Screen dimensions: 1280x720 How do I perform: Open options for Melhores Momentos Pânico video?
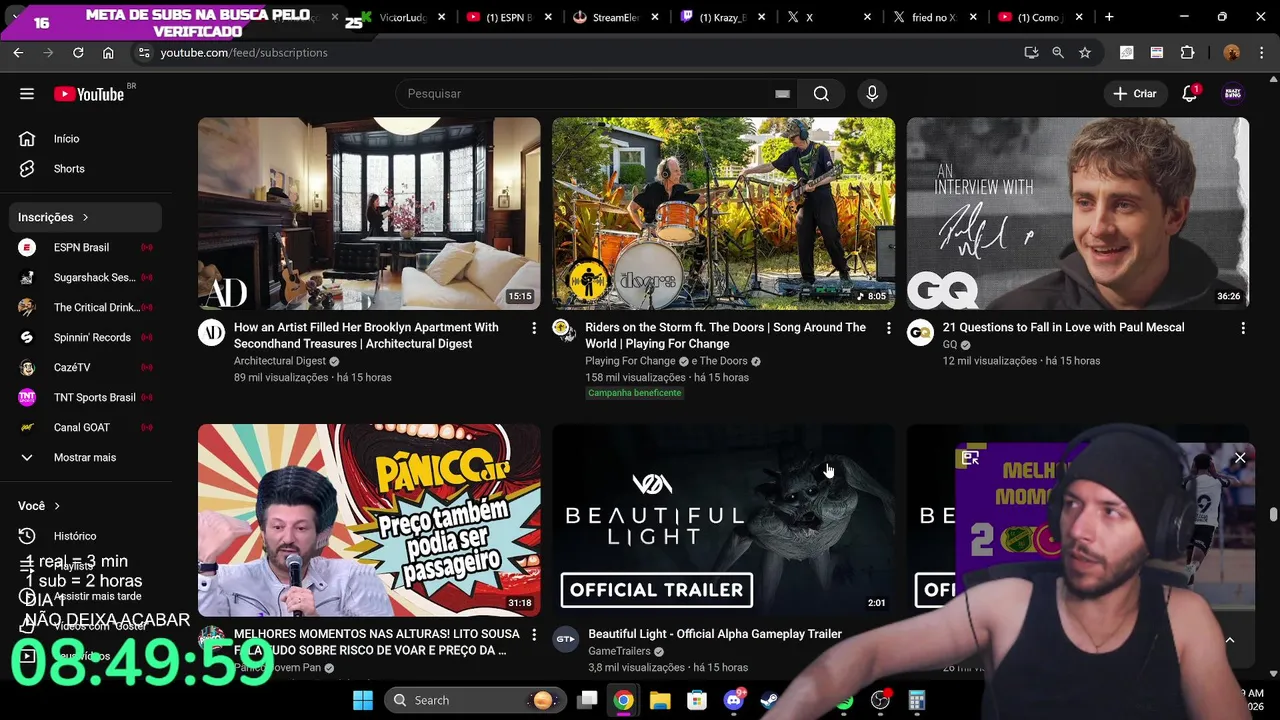[x=534, y=635]
